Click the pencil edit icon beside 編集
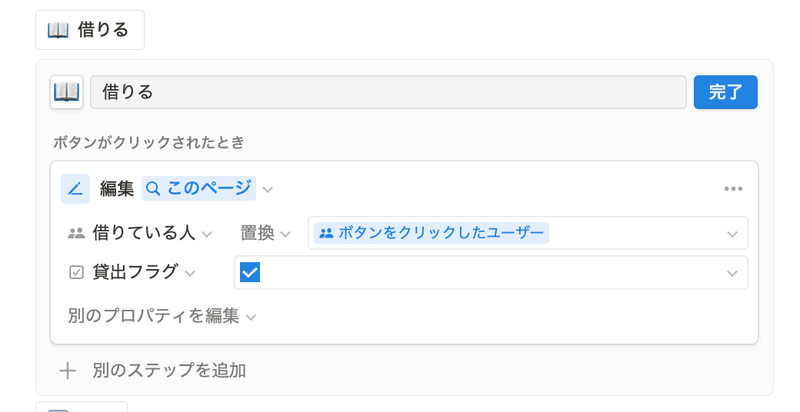Screen dimensions: 800x412 tap(76, 189)
